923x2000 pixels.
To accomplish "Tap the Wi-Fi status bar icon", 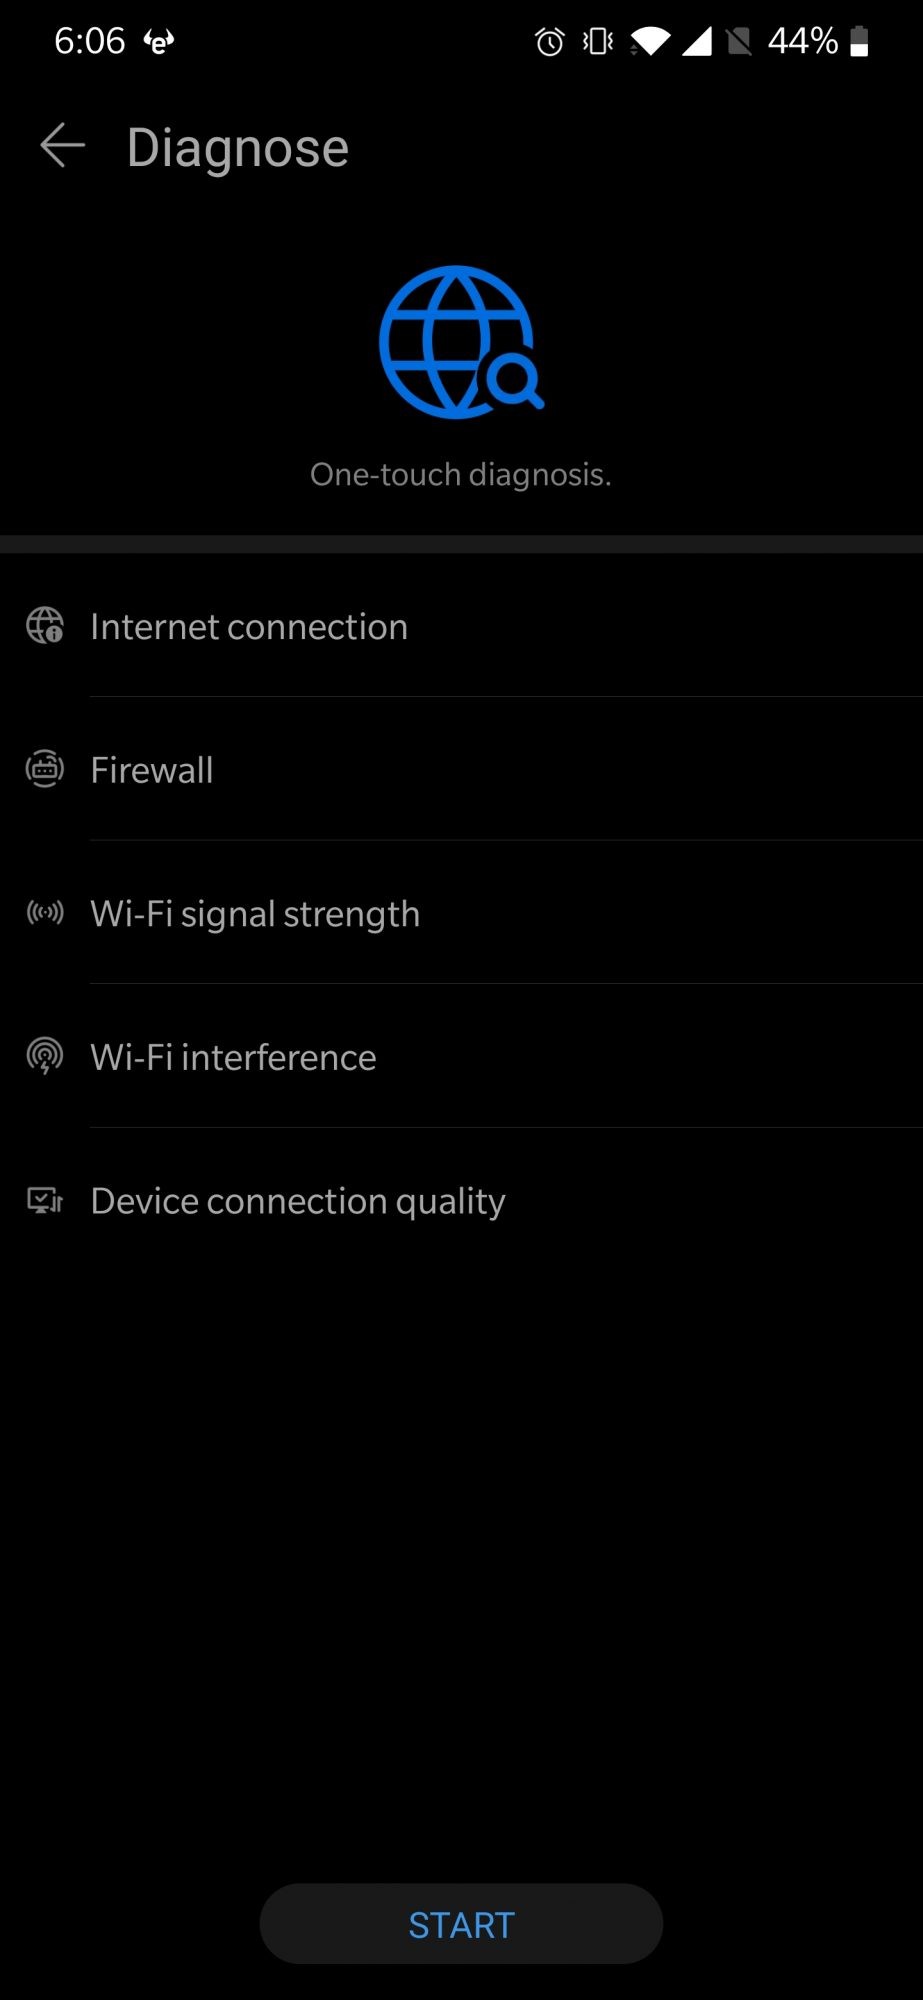I will coord(651,42).
